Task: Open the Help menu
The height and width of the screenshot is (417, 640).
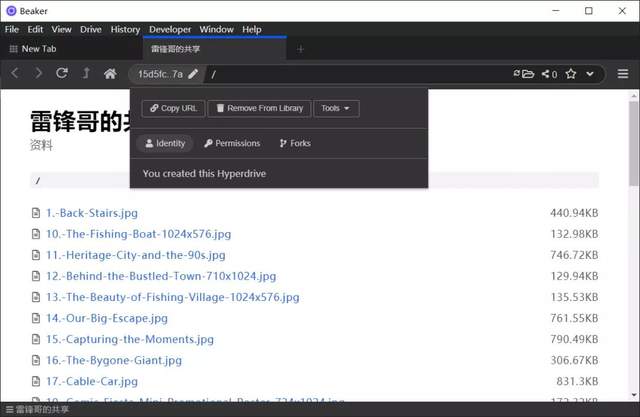Action: 251,29
